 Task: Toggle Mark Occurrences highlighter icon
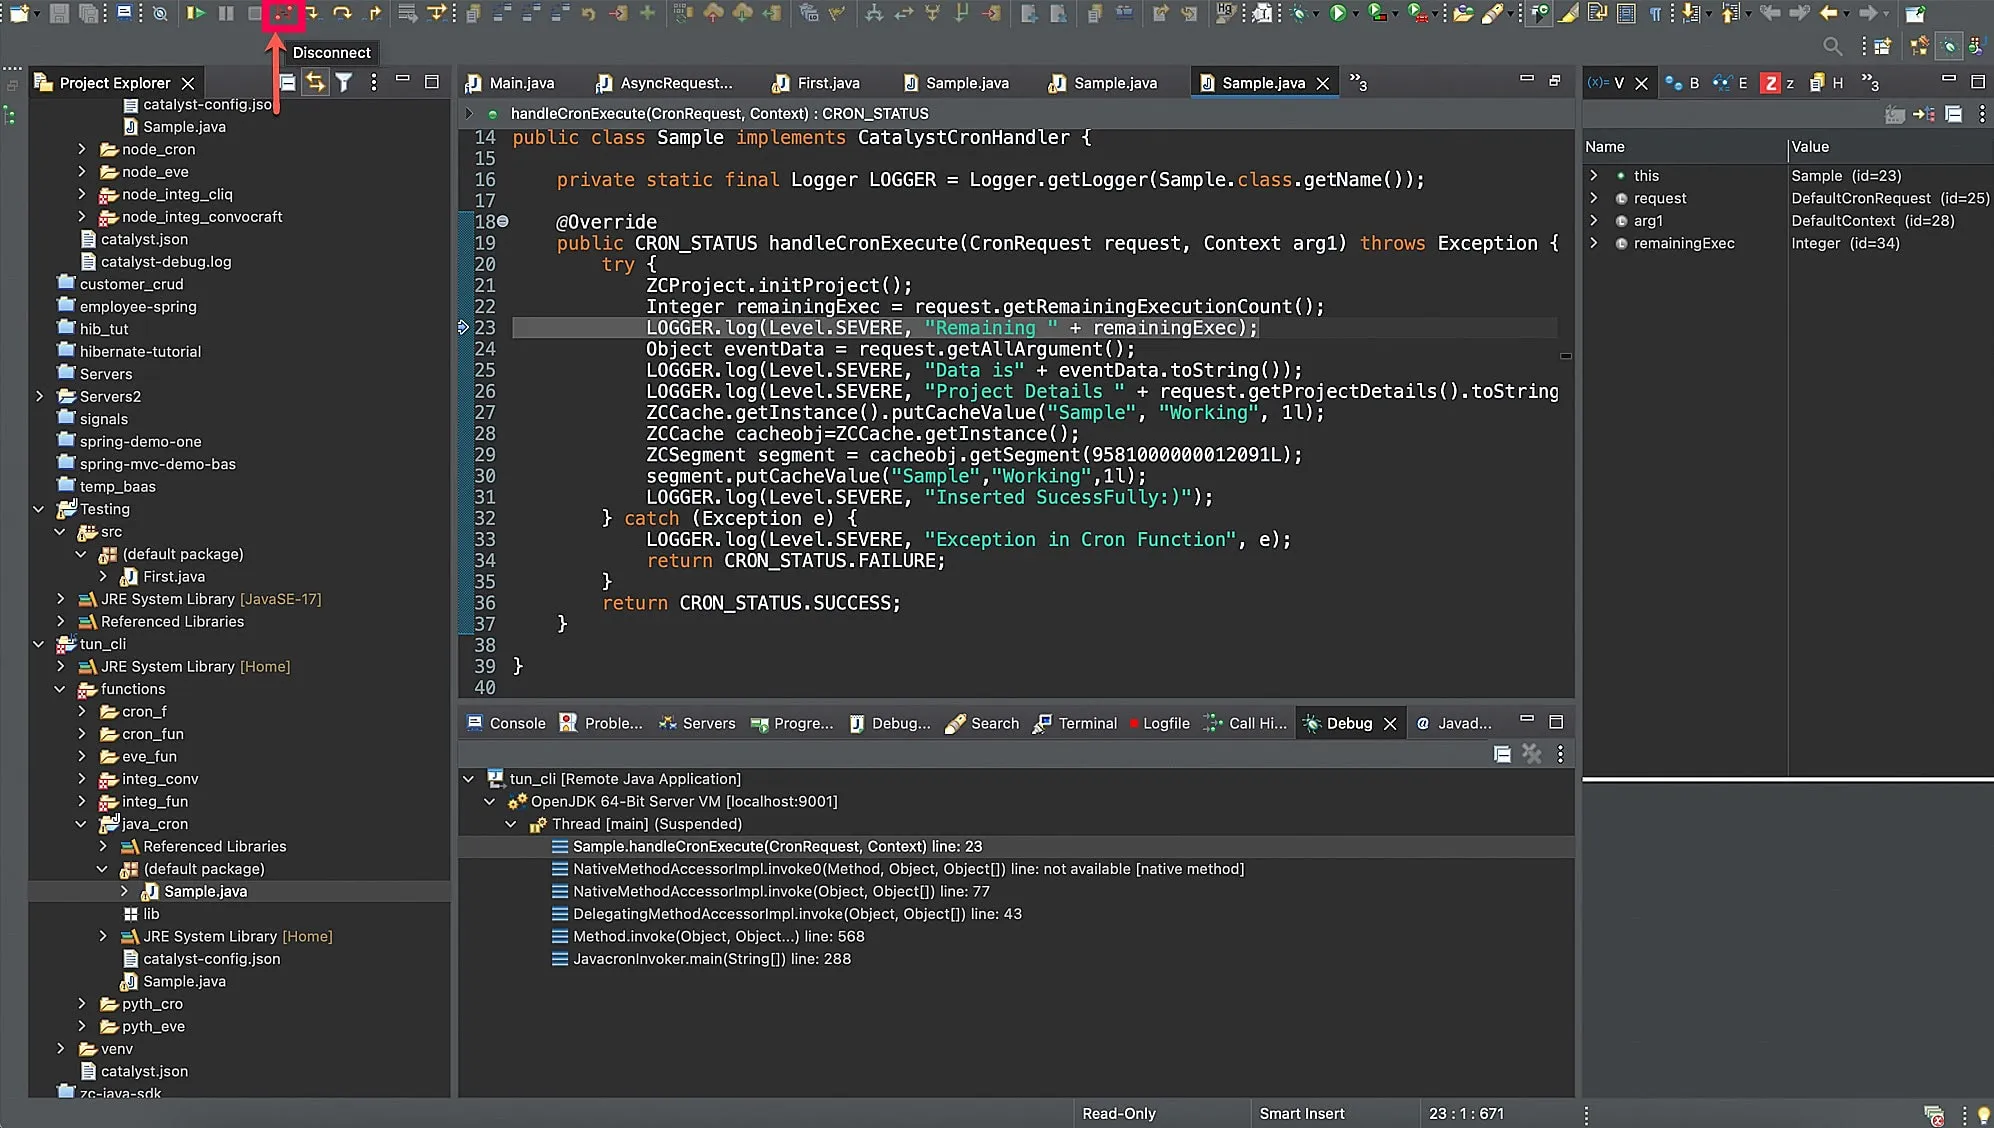coord(1570,14)
